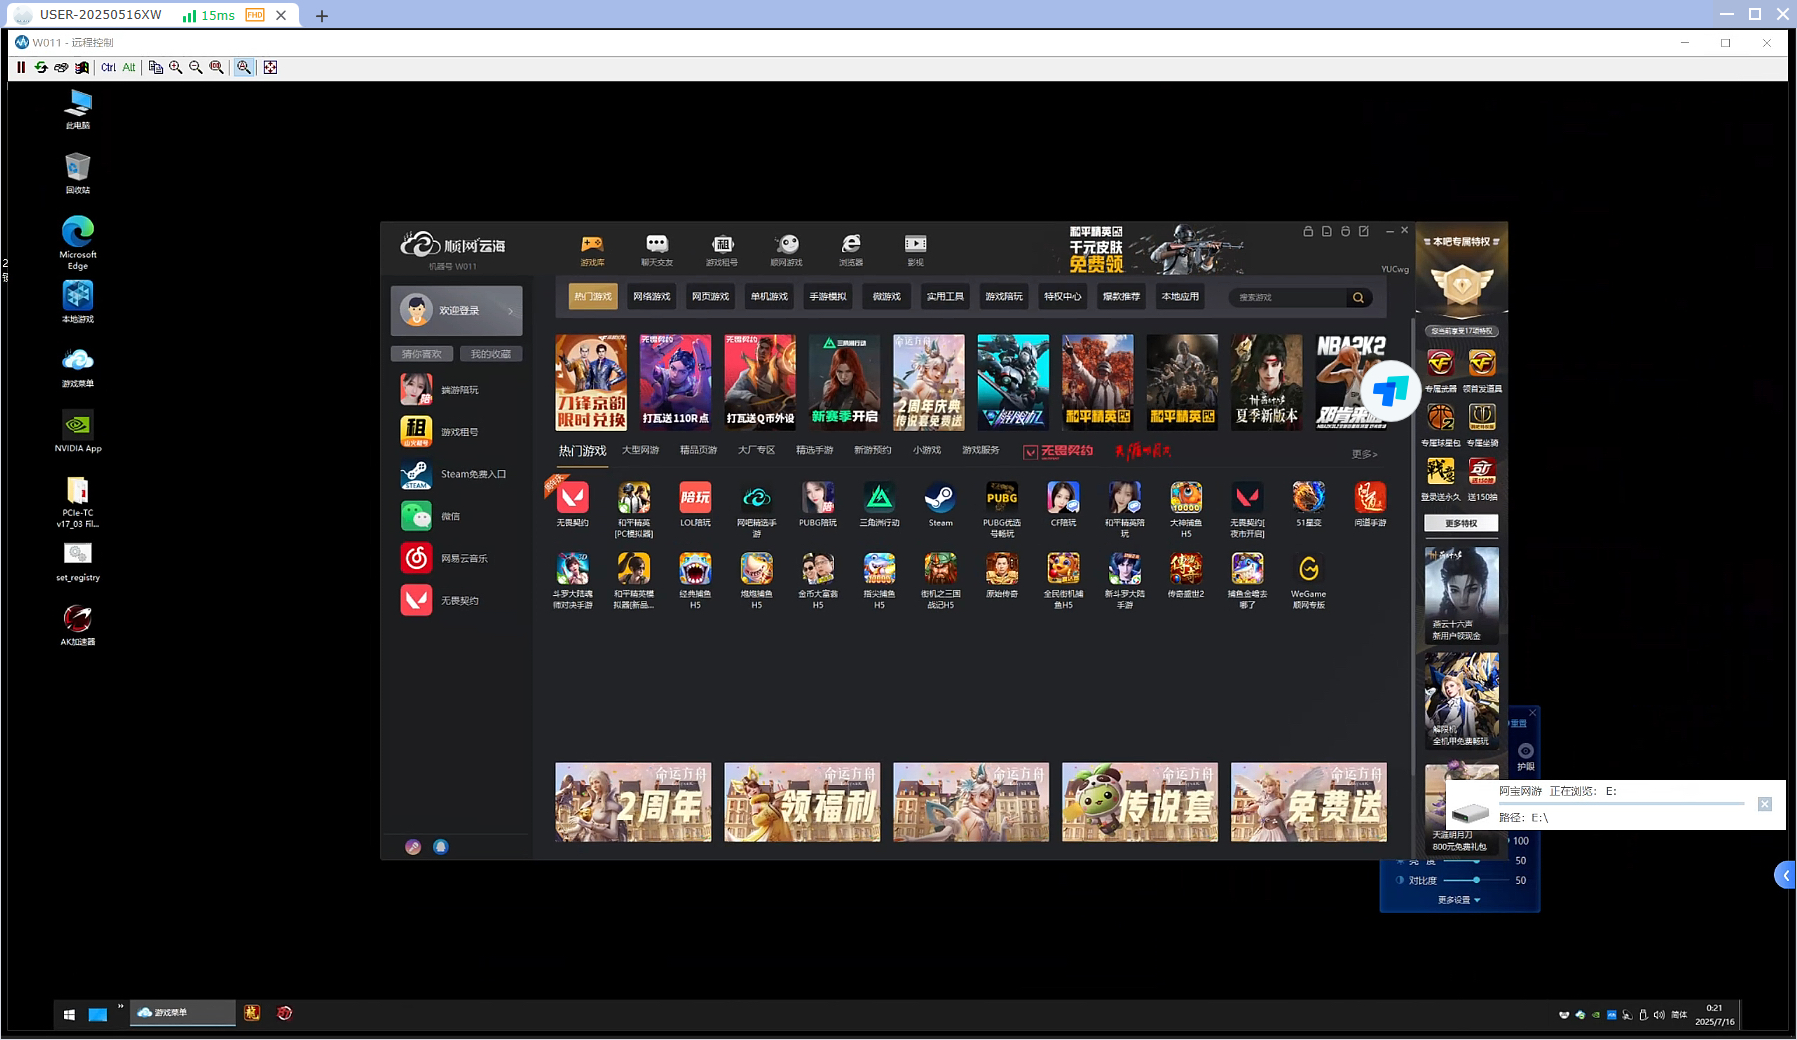Adjust the 对比度 contrast slider

1476,880
